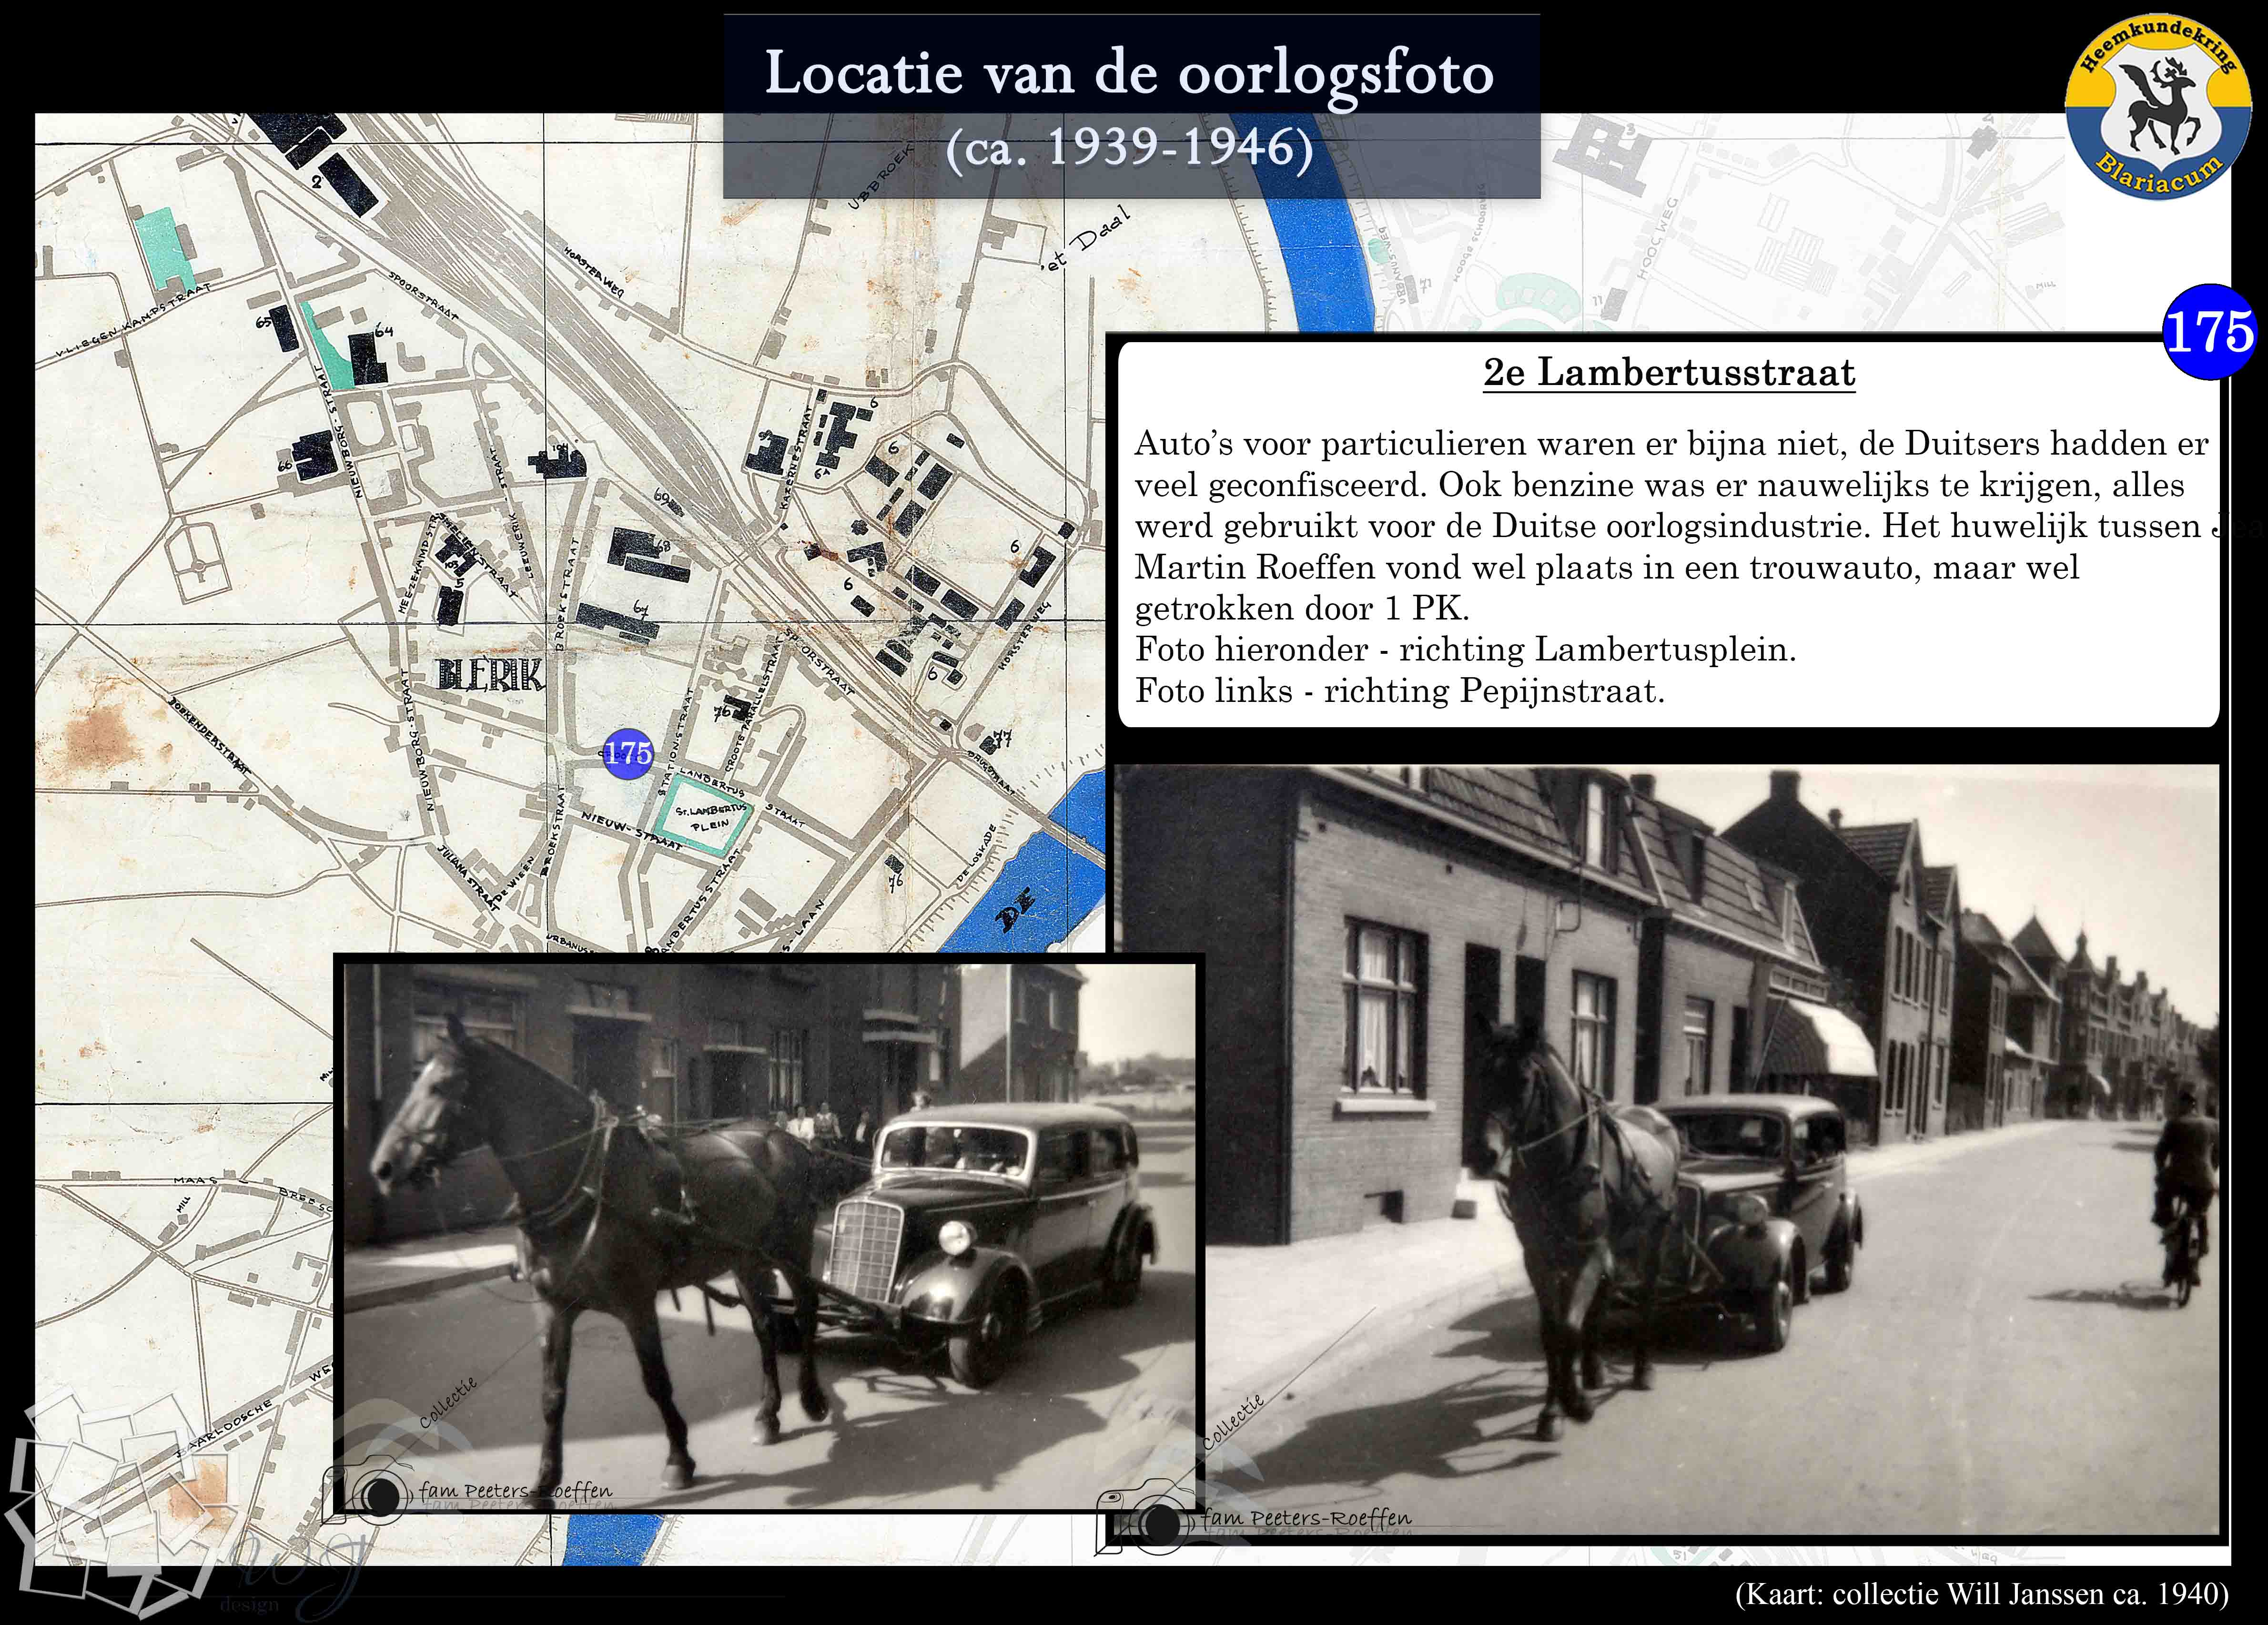Click the 'Foto links - richting Pepijnstraat' line
Screen dimensions: 2268x1625
1399,691
